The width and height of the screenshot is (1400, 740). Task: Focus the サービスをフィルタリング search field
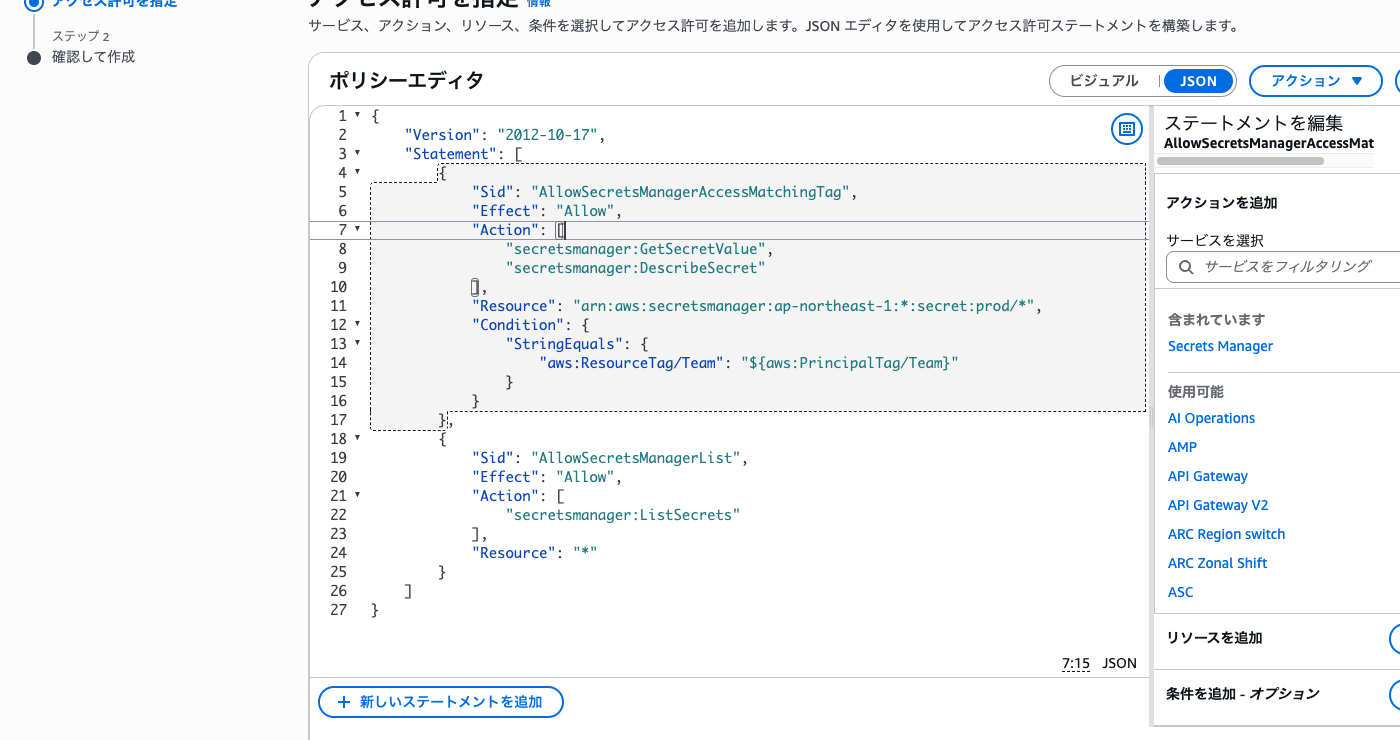pyautogui.click(x=1284, y=267)
